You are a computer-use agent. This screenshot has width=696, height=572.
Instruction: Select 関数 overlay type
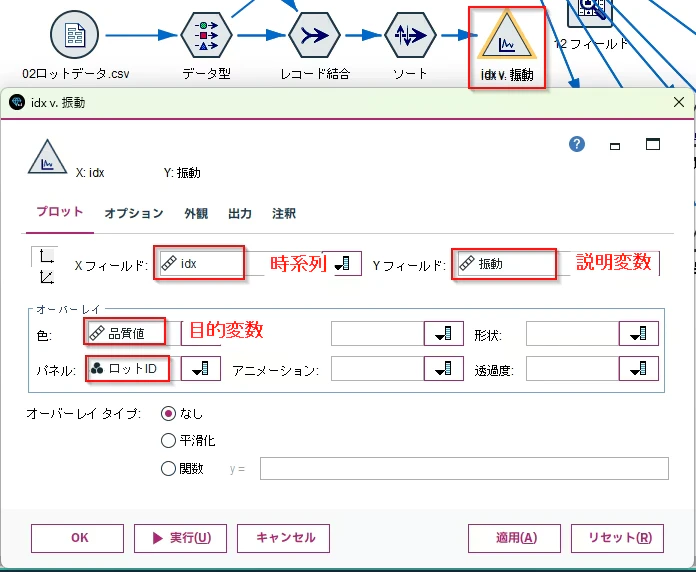click(168, 468)
